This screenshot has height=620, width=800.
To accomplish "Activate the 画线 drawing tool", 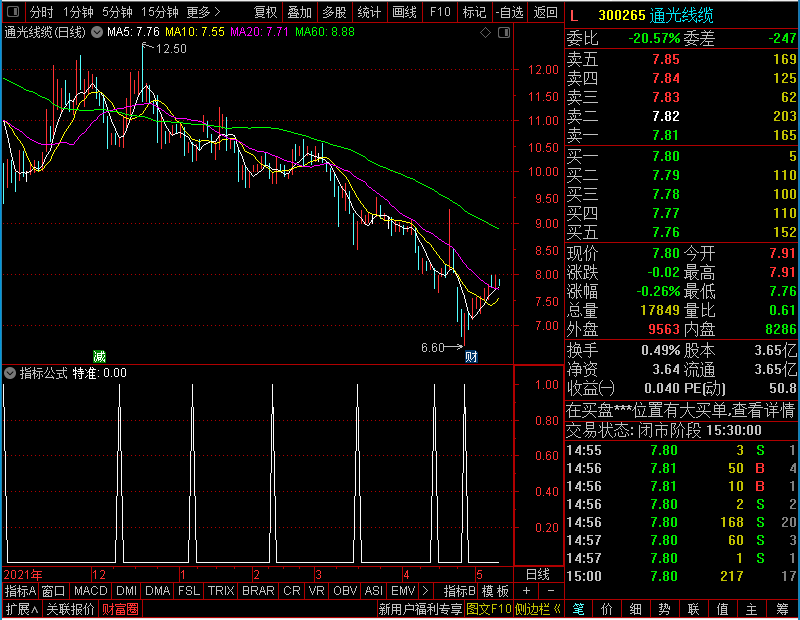I will click(x=404, y=12).
